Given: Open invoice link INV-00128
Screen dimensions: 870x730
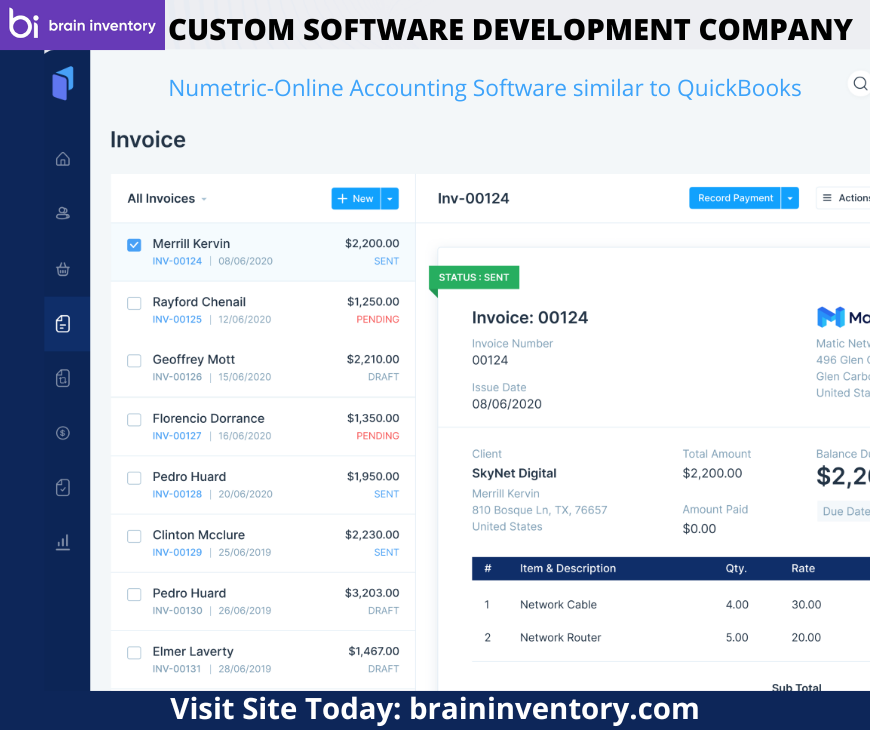Looking at the screenshot, I should [x=177, y=494].
